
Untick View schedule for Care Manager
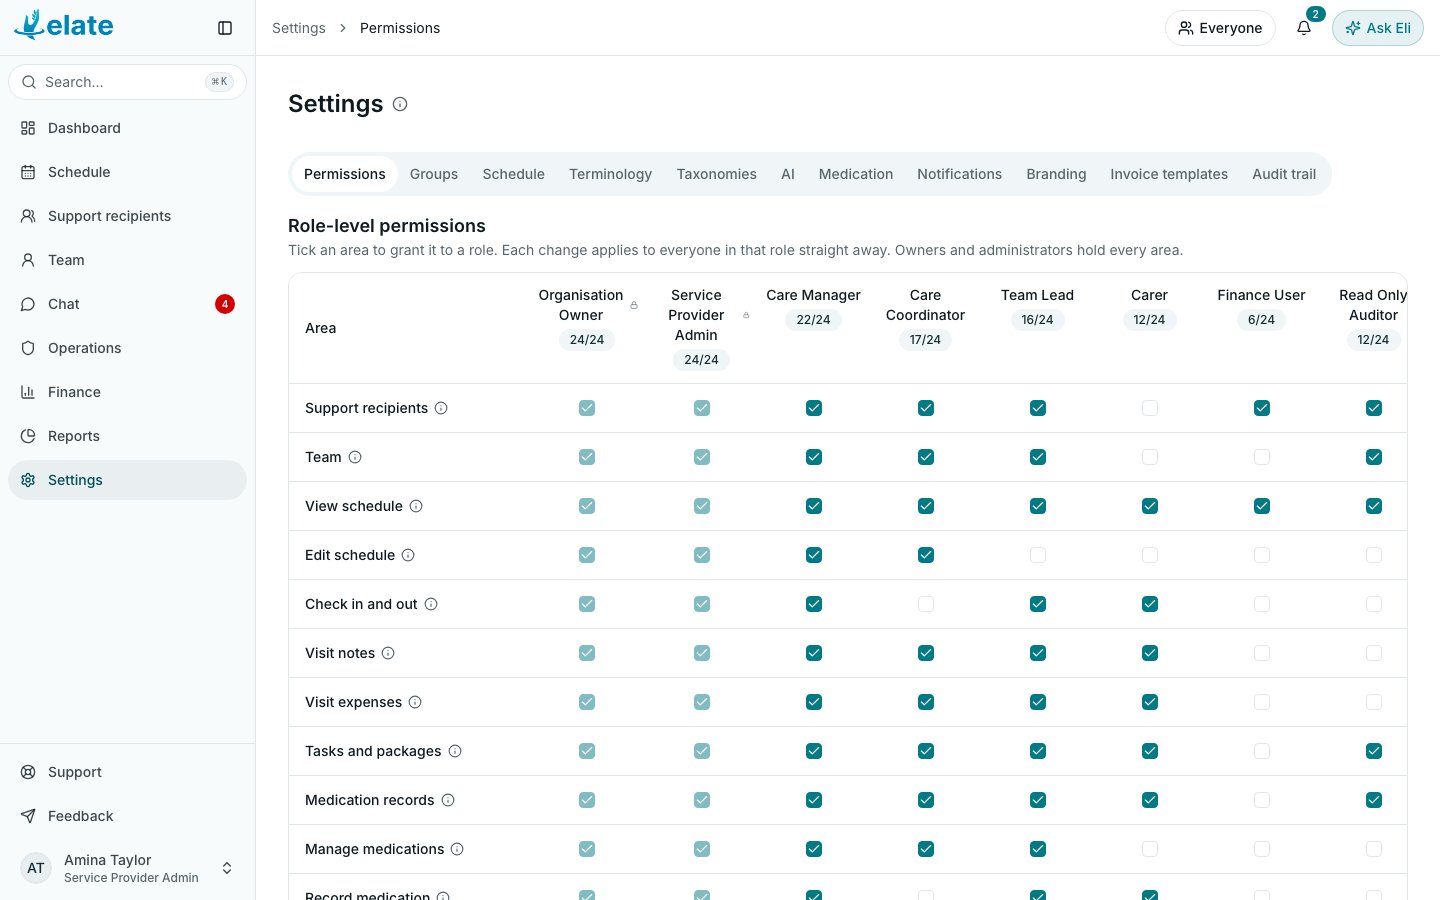(814, 506)
